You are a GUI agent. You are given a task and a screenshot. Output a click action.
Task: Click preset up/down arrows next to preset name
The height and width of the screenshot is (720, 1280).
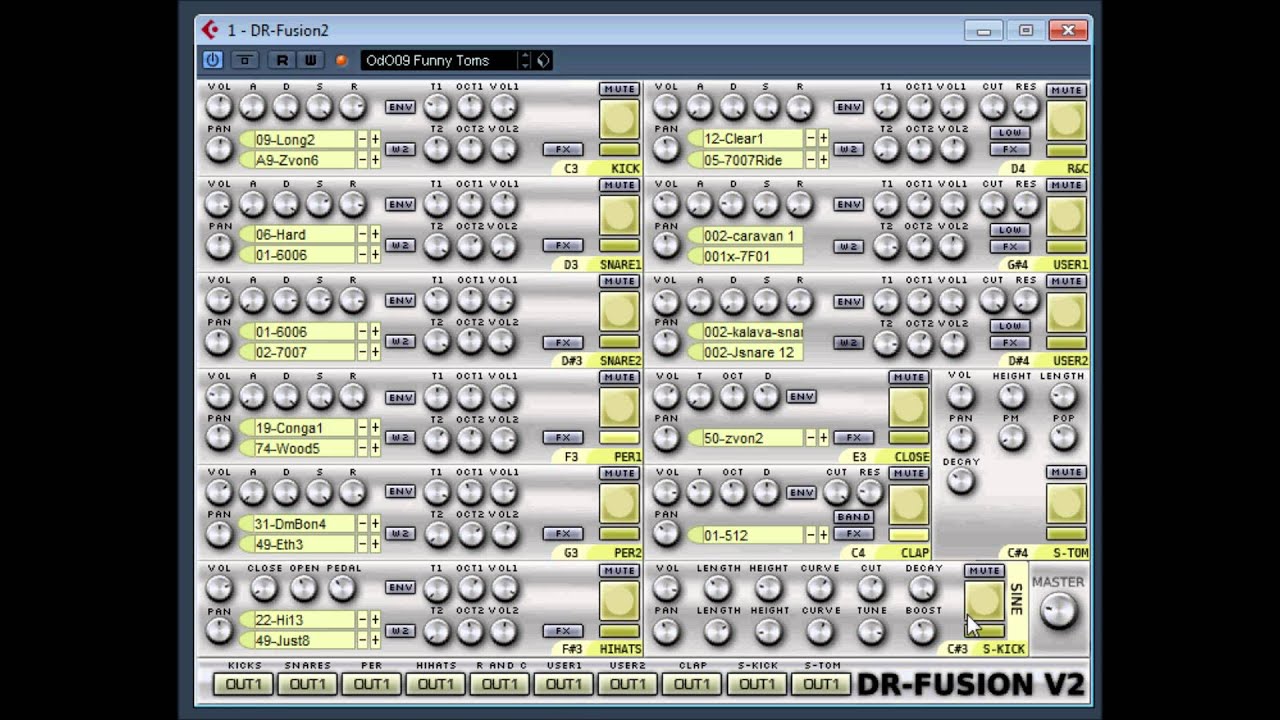tap(525, 60)
